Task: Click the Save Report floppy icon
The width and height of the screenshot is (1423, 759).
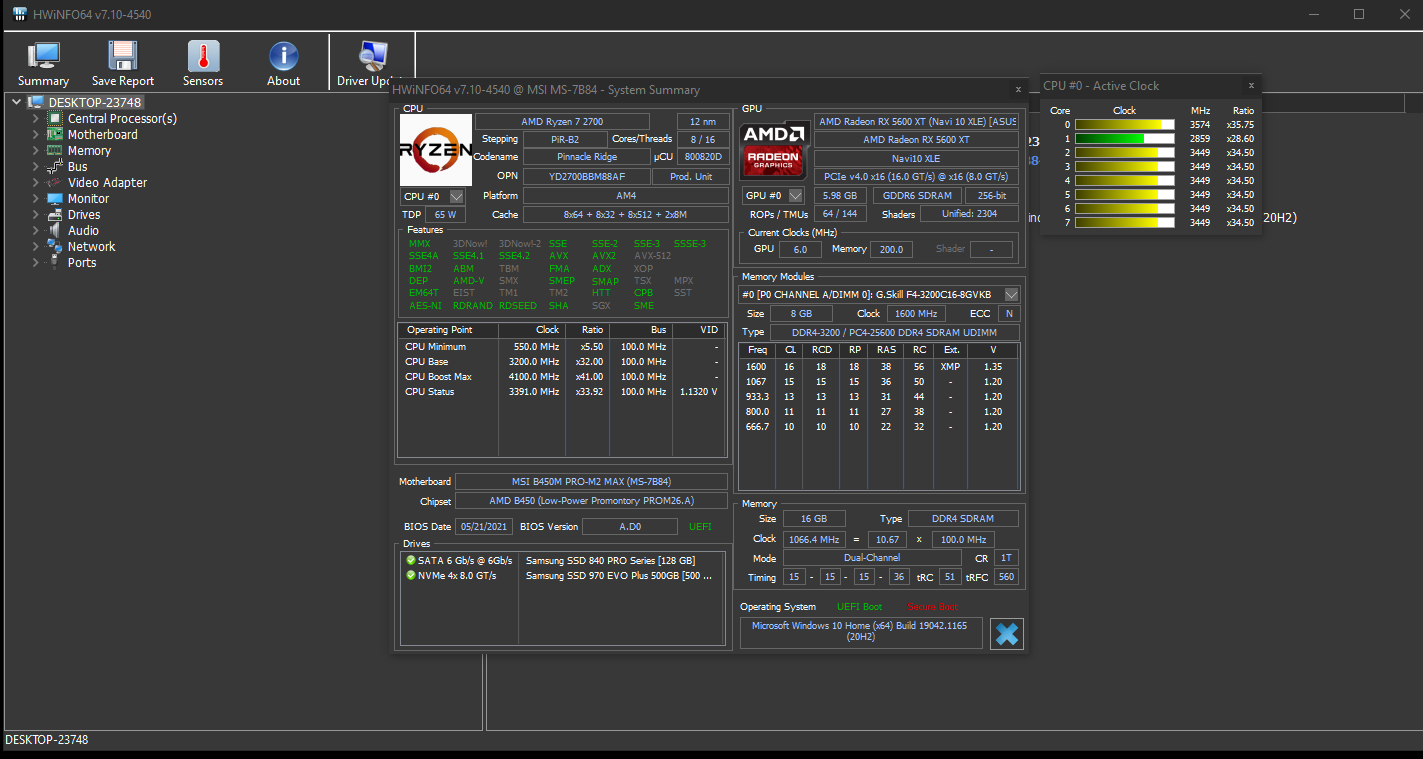Action: [123, 57]
